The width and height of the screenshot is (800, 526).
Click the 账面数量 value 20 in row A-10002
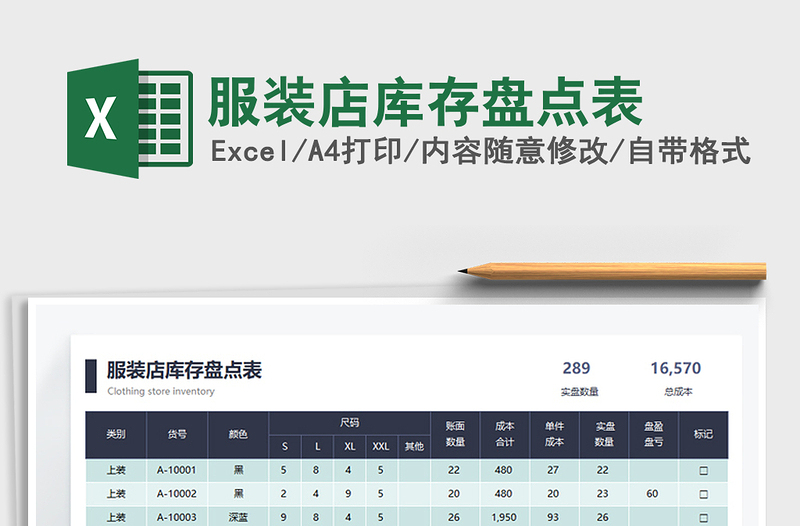pos(454,493)
